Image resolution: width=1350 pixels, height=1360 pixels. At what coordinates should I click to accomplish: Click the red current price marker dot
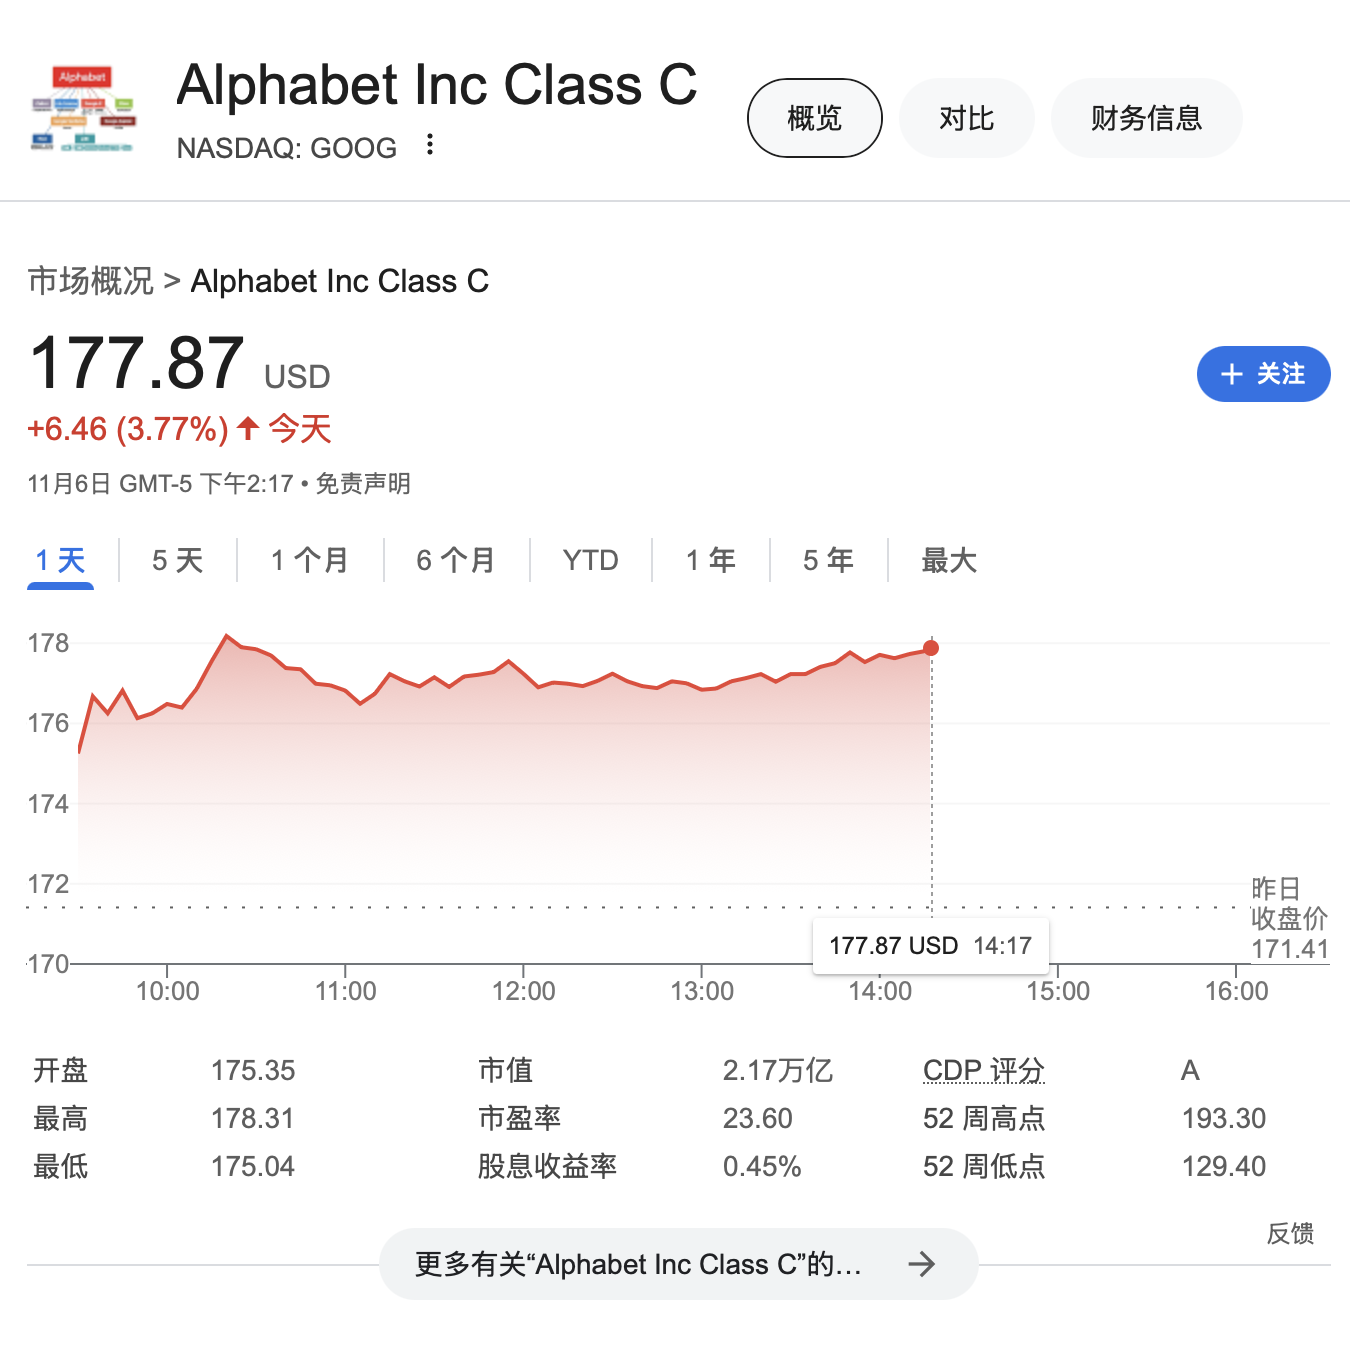pyautogui.click(x=931, y=648)
